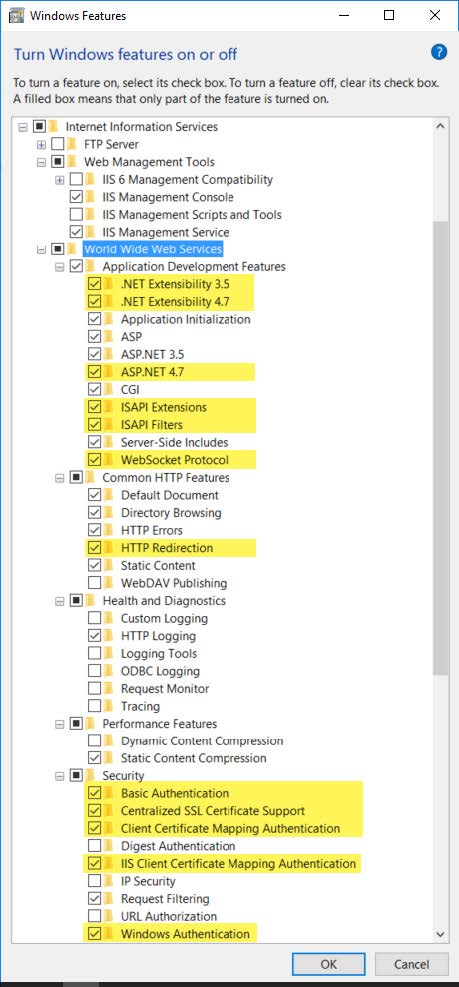Viewport: 459px width, 987px height.
Task: Click folder icon next to WebSocket Protocol
Action: [x=110, y=460]
